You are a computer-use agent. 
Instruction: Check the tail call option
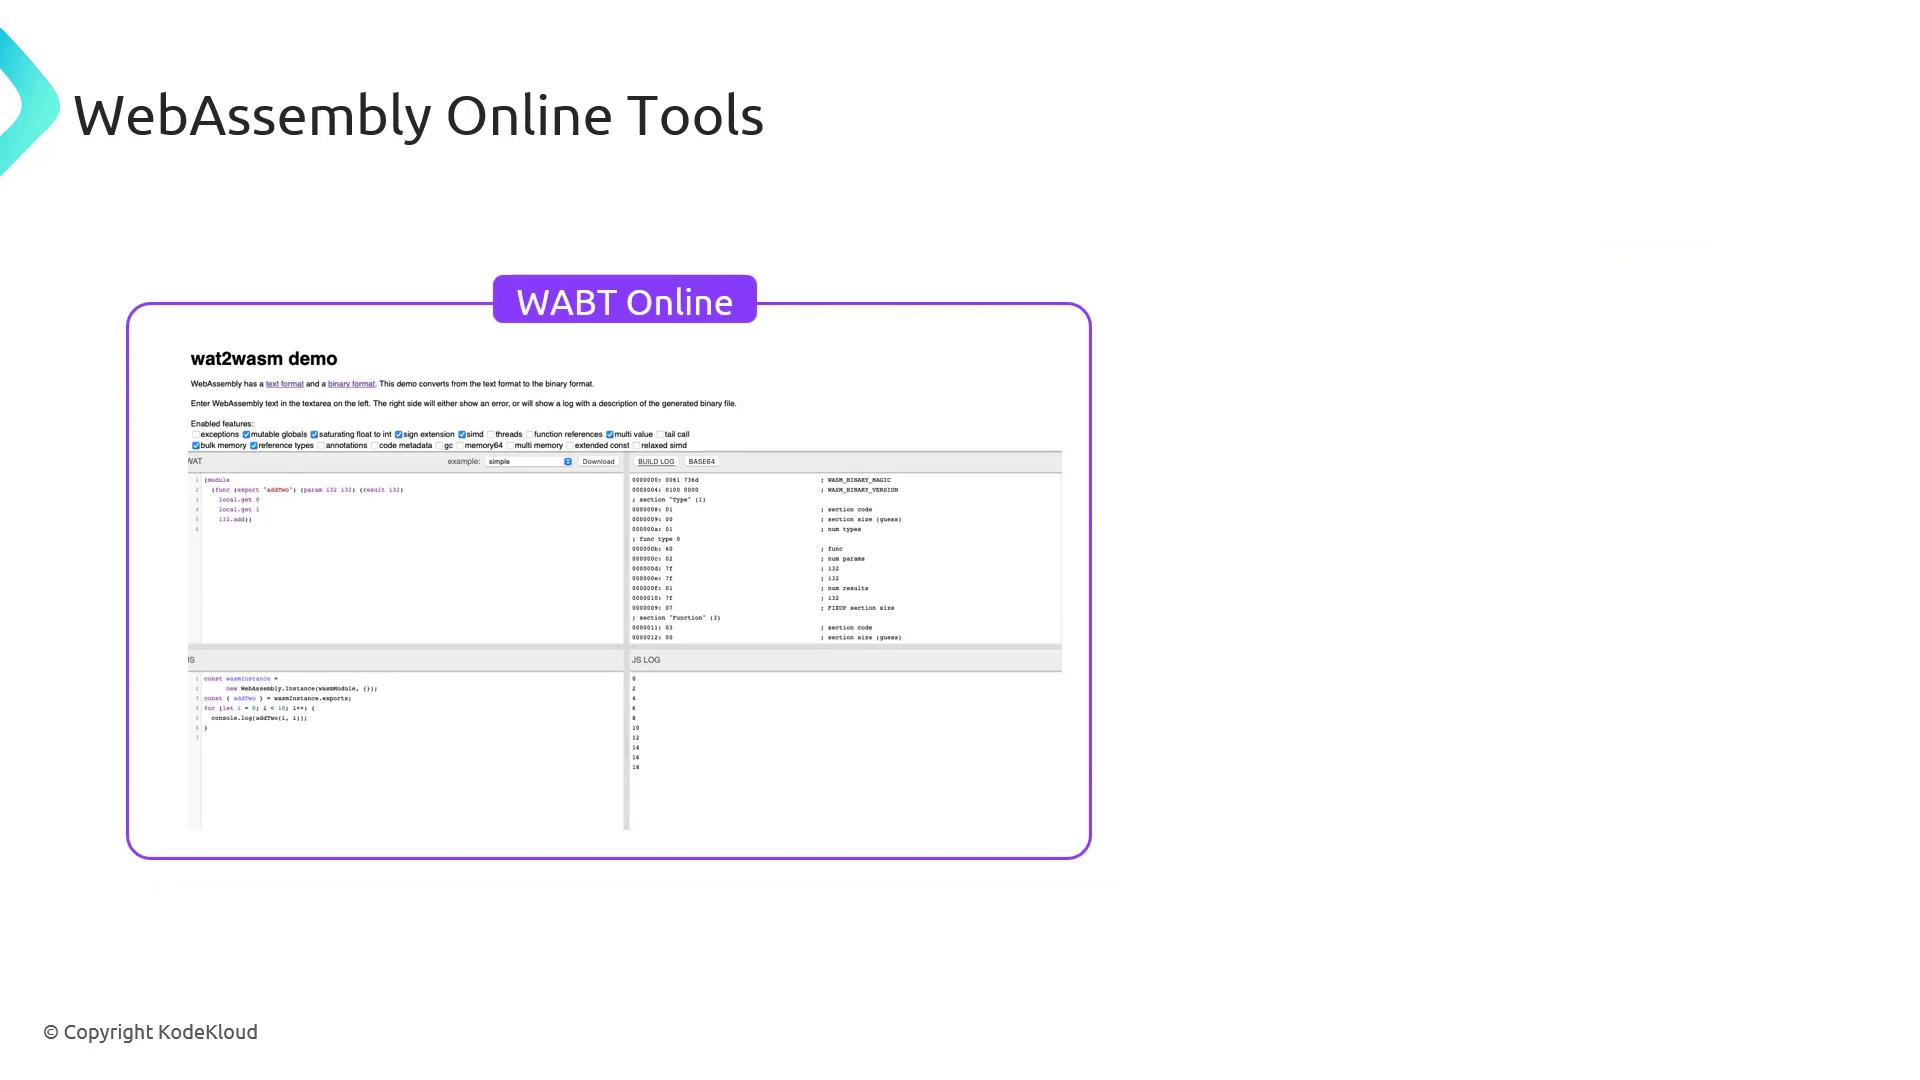(660, 435)
